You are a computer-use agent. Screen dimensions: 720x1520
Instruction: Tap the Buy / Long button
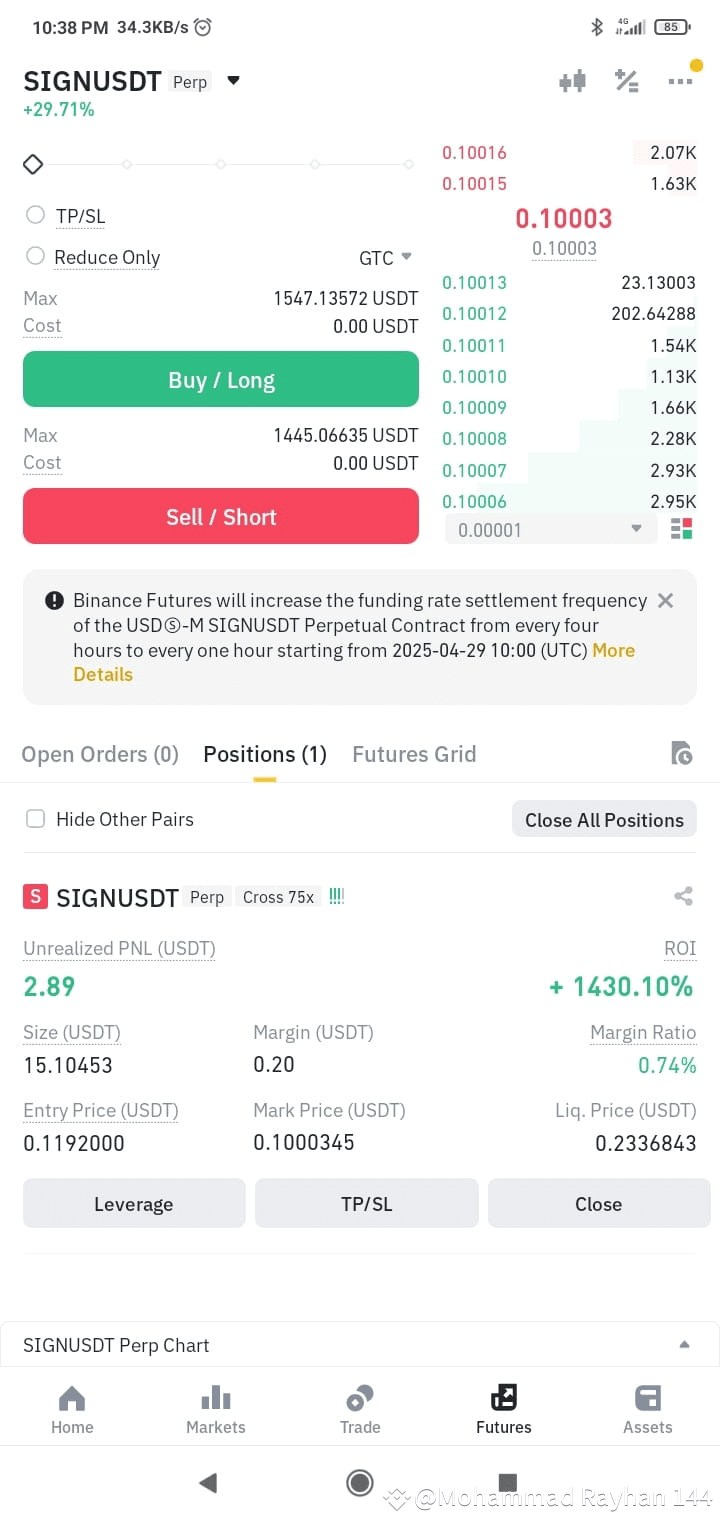click(x=221, y=379)
